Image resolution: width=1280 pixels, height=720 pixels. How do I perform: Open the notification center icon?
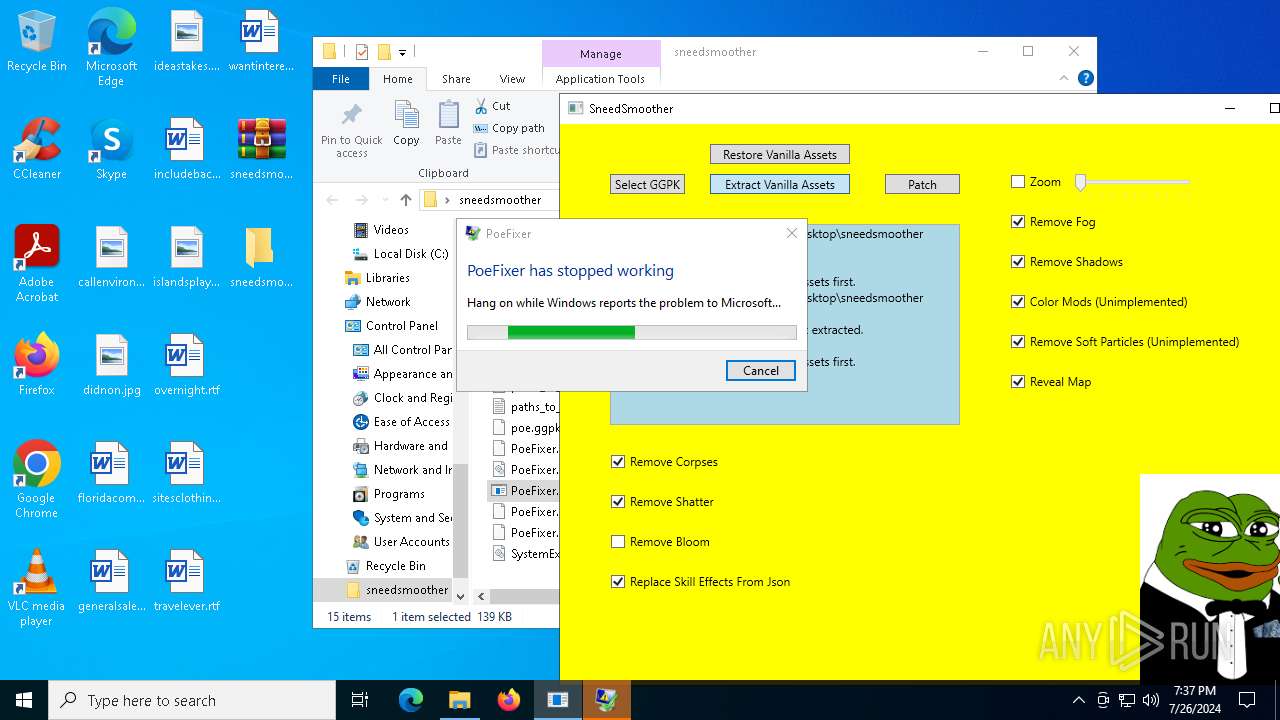tap(1247, 700)
